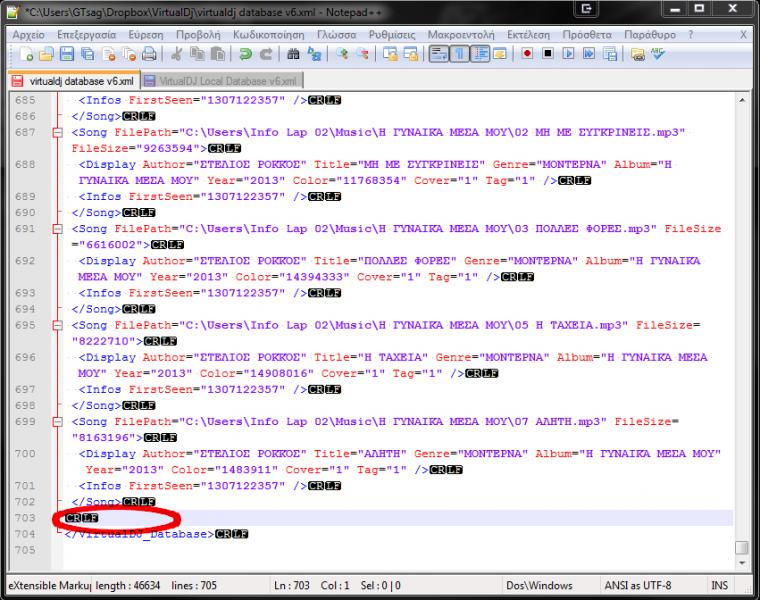Click the scrollbar down arrow
Screen dimensions: 760x600
pos(742,563)
